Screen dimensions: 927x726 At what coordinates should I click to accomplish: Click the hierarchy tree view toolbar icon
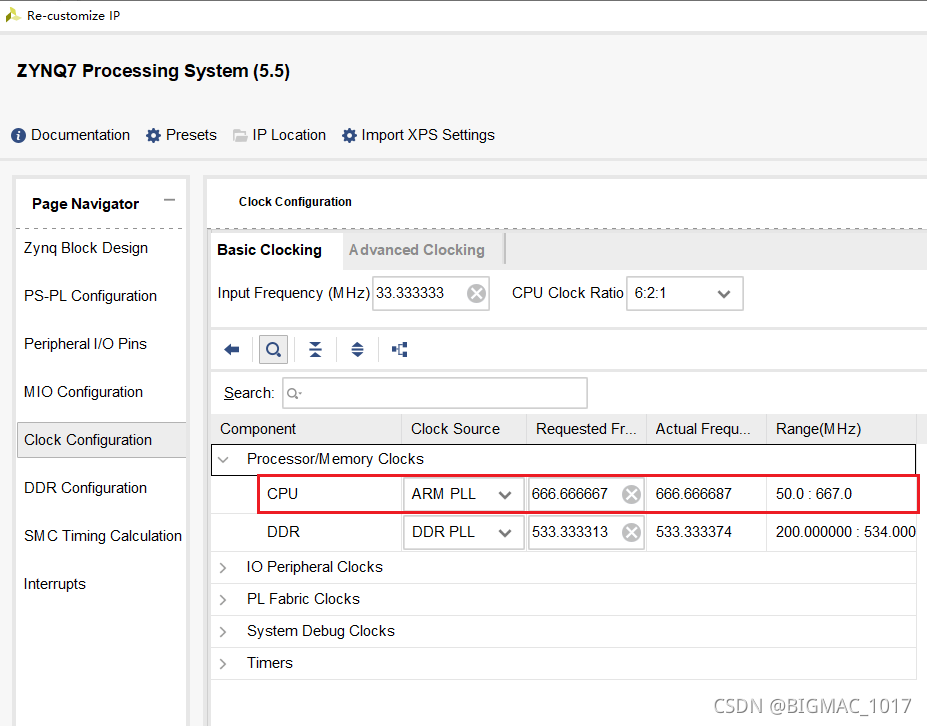coord(400,349)
